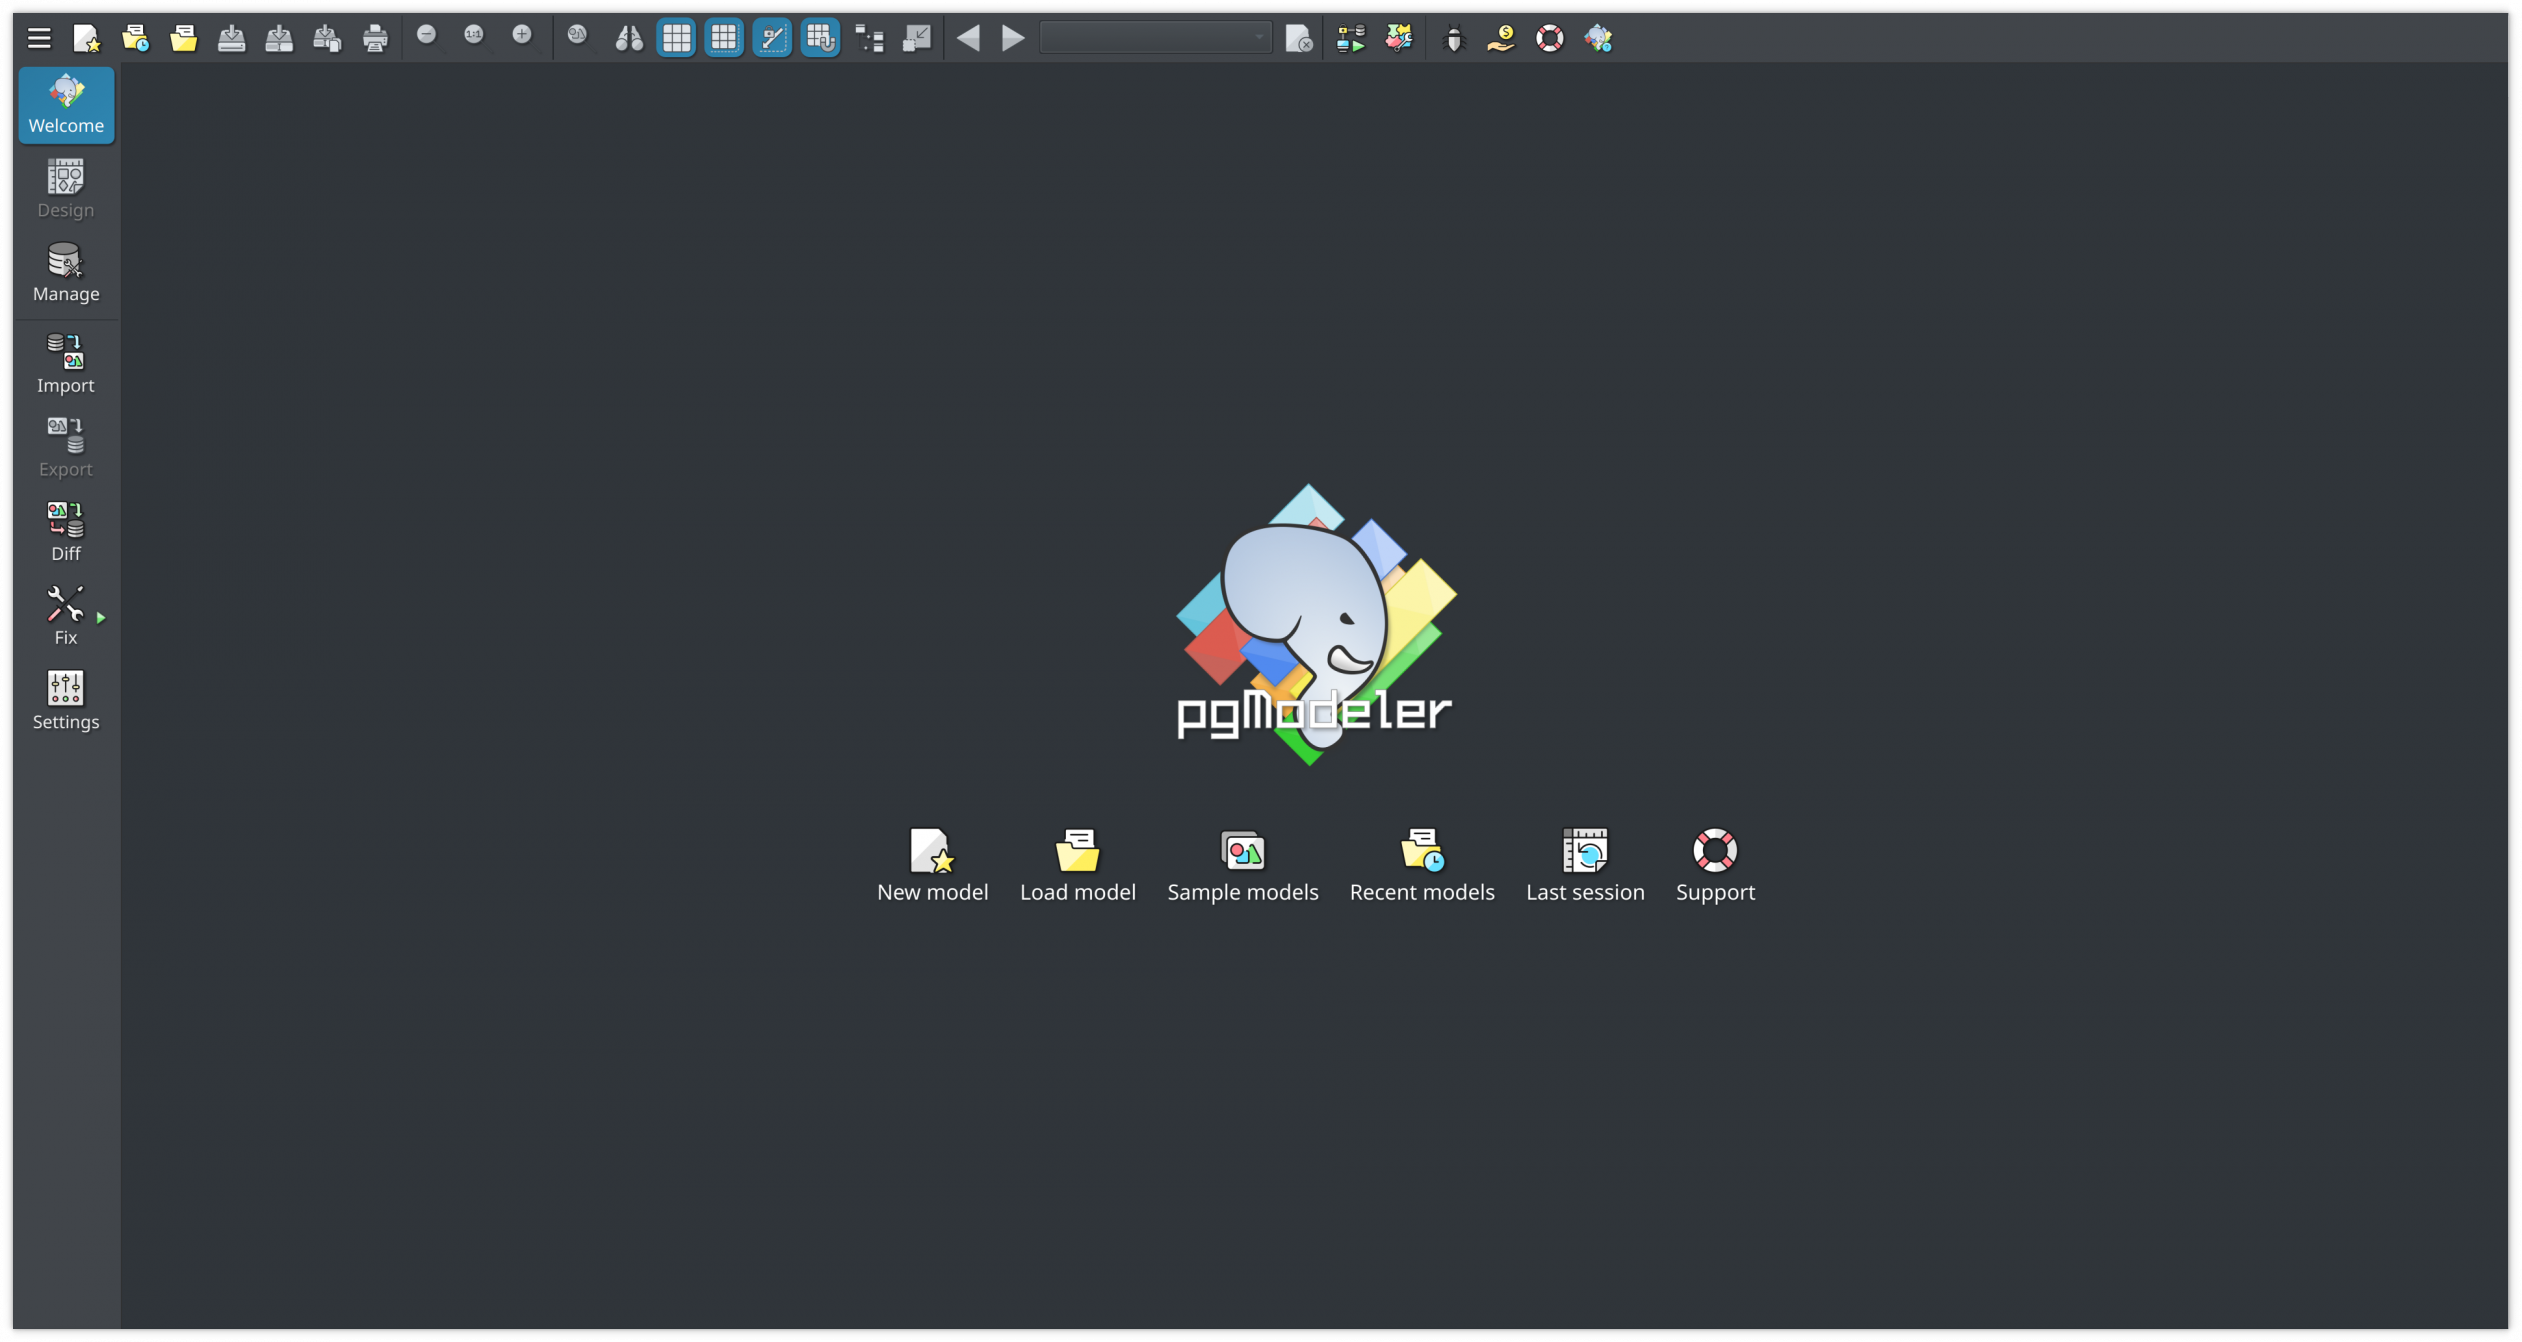2522x1342 pixels.
Task: Click the puzzle piece plug-ins icon
Action: pyautogui.click(x=1399, y=38)
